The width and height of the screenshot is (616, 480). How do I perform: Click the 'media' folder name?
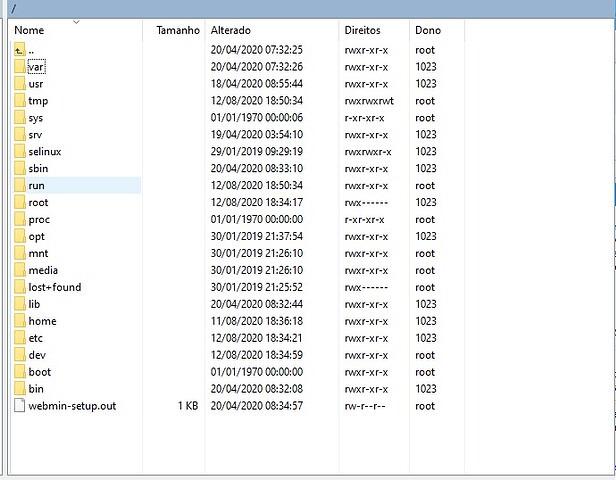pyautogui.click(x=43, y=270)
